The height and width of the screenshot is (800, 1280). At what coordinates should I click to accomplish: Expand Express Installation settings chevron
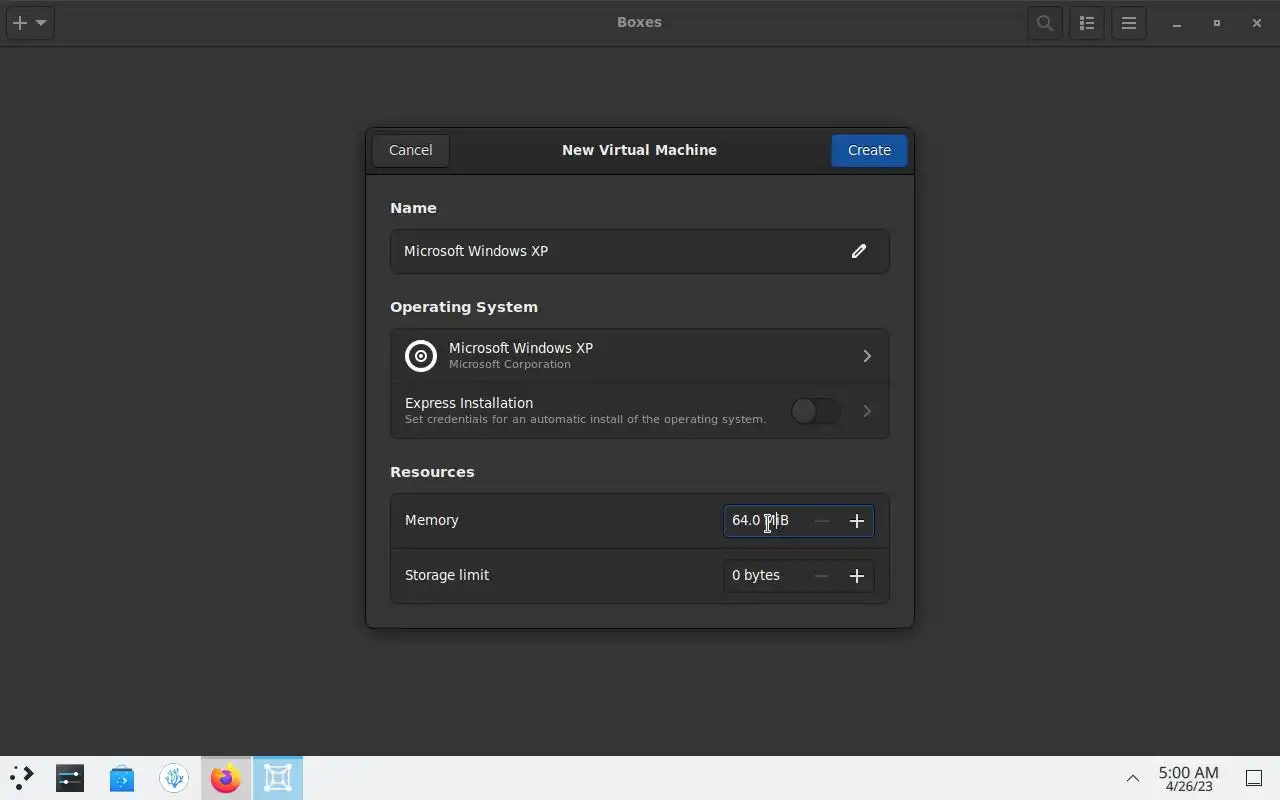pos(867,411)
